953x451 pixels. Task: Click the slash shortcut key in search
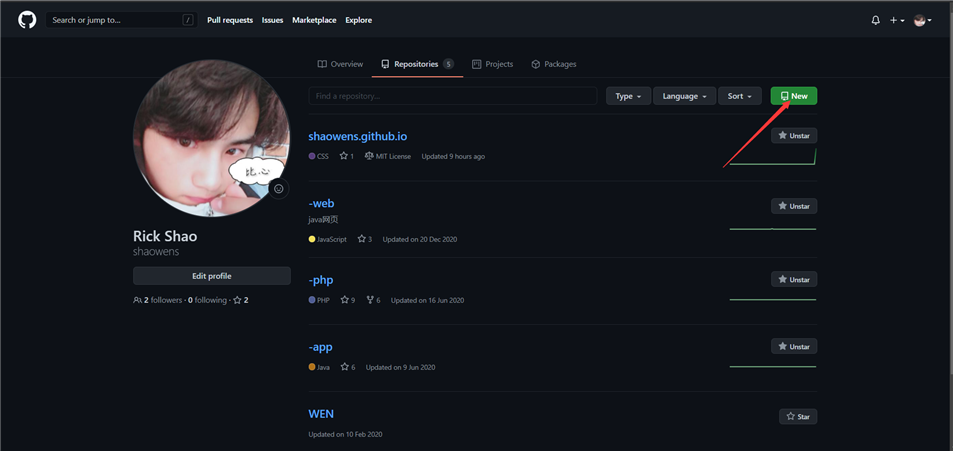(187, 20)
